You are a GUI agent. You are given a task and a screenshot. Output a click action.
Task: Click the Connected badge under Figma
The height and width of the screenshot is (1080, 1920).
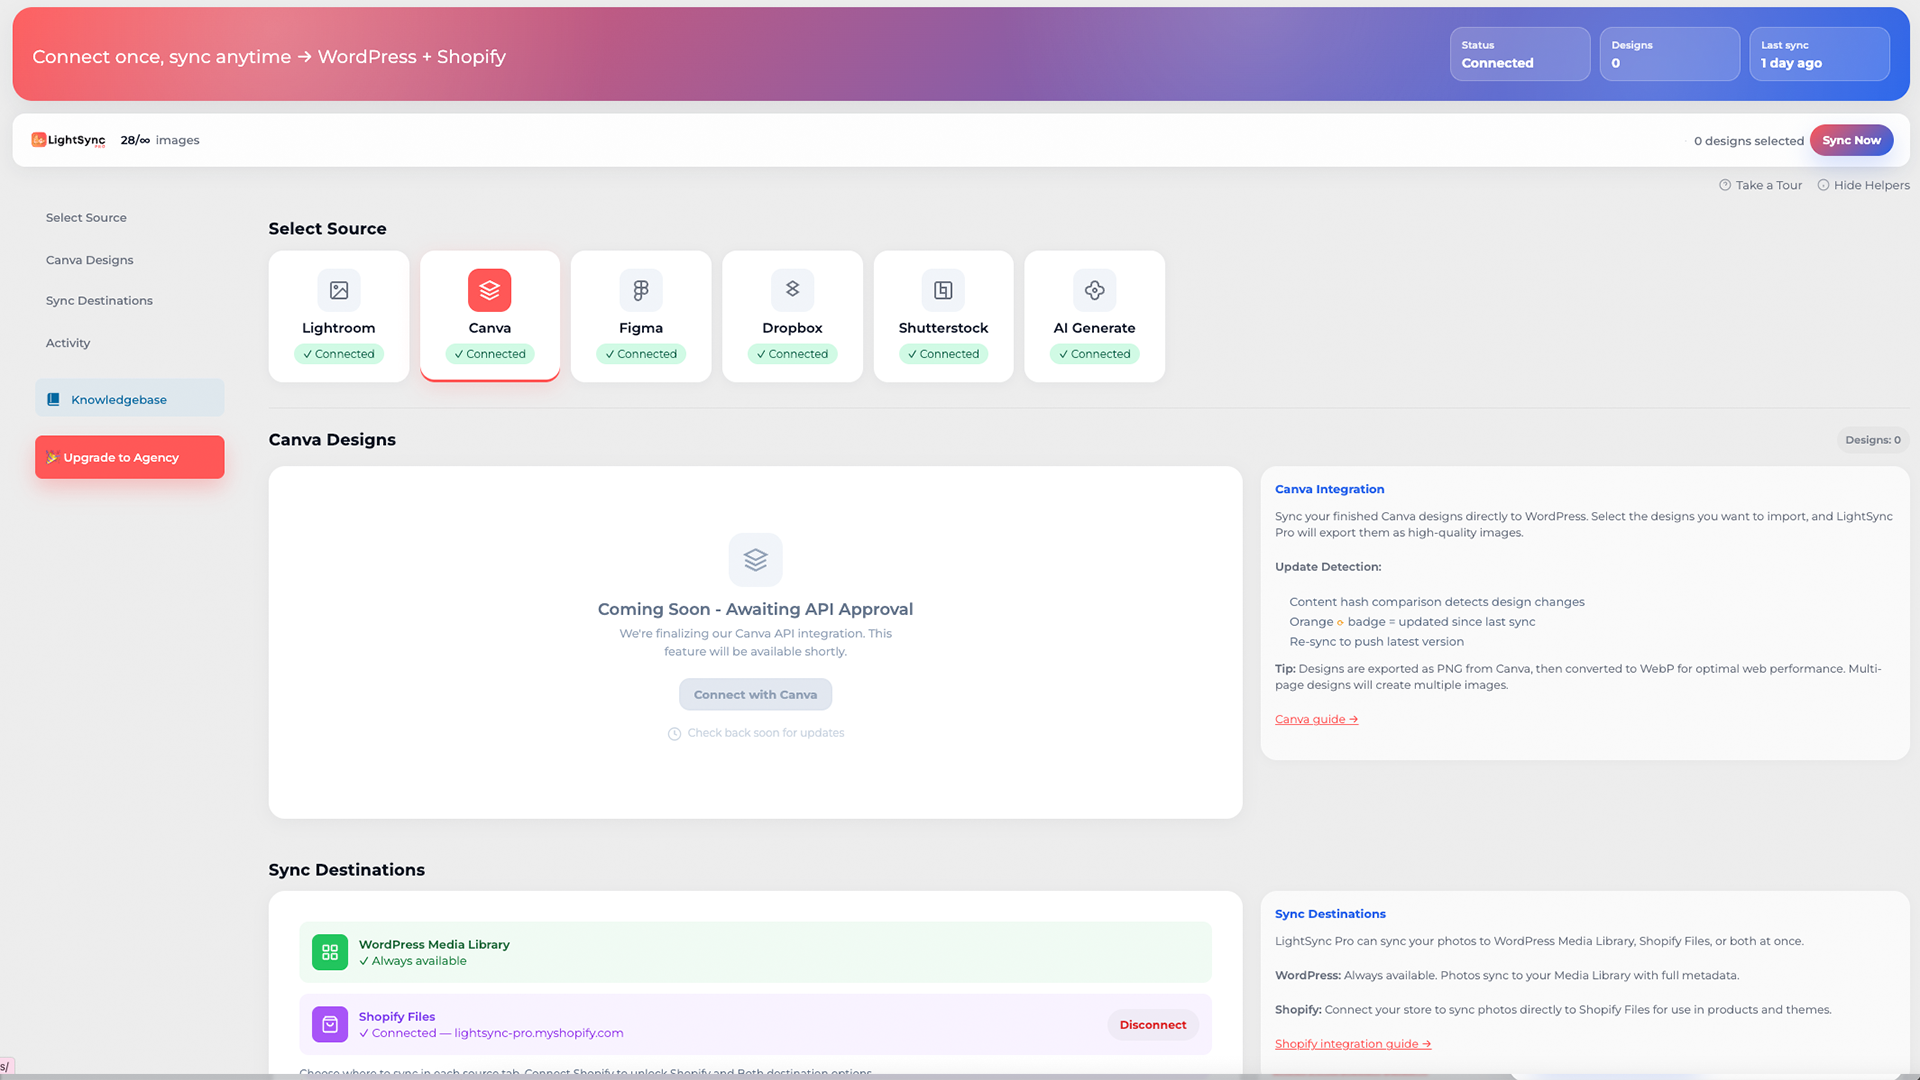[x=641, y=354]
